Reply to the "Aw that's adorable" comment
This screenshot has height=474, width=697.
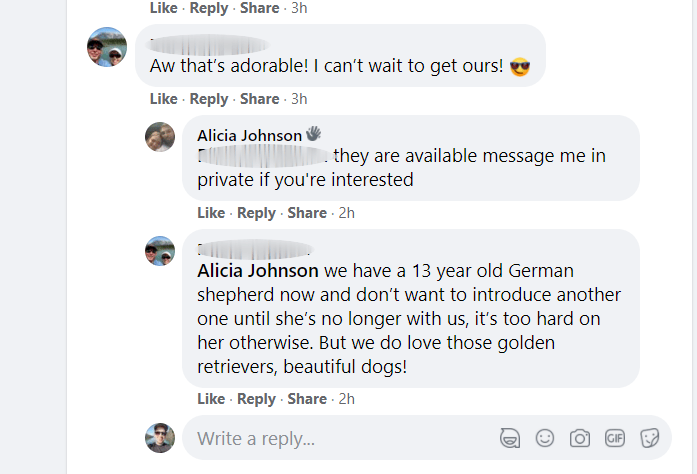(x=208, y=99)
